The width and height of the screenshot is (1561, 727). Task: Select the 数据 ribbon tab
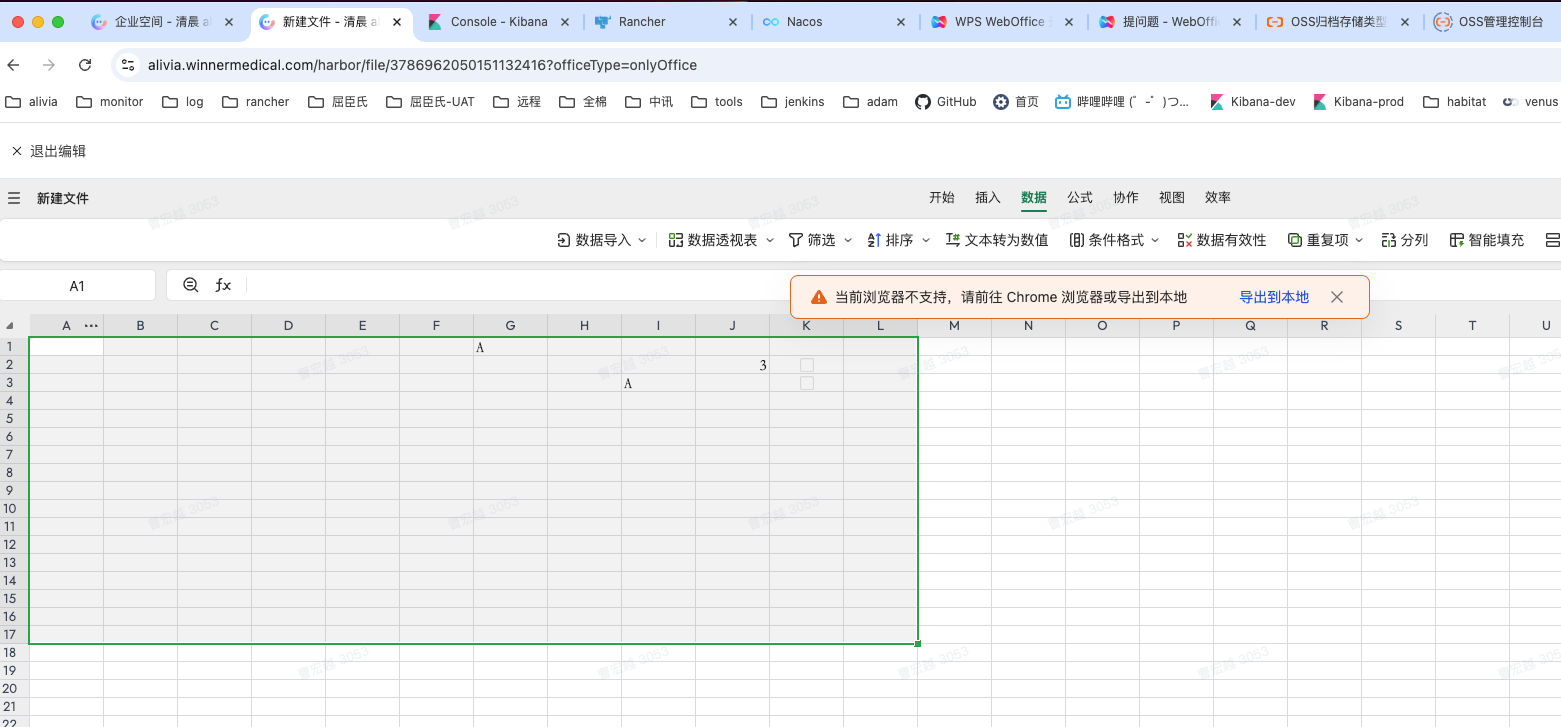click(x=1034, y=198)
